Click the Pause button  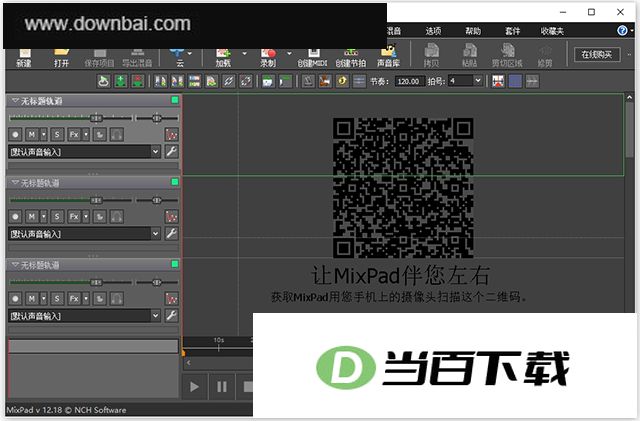pos(222,386)
